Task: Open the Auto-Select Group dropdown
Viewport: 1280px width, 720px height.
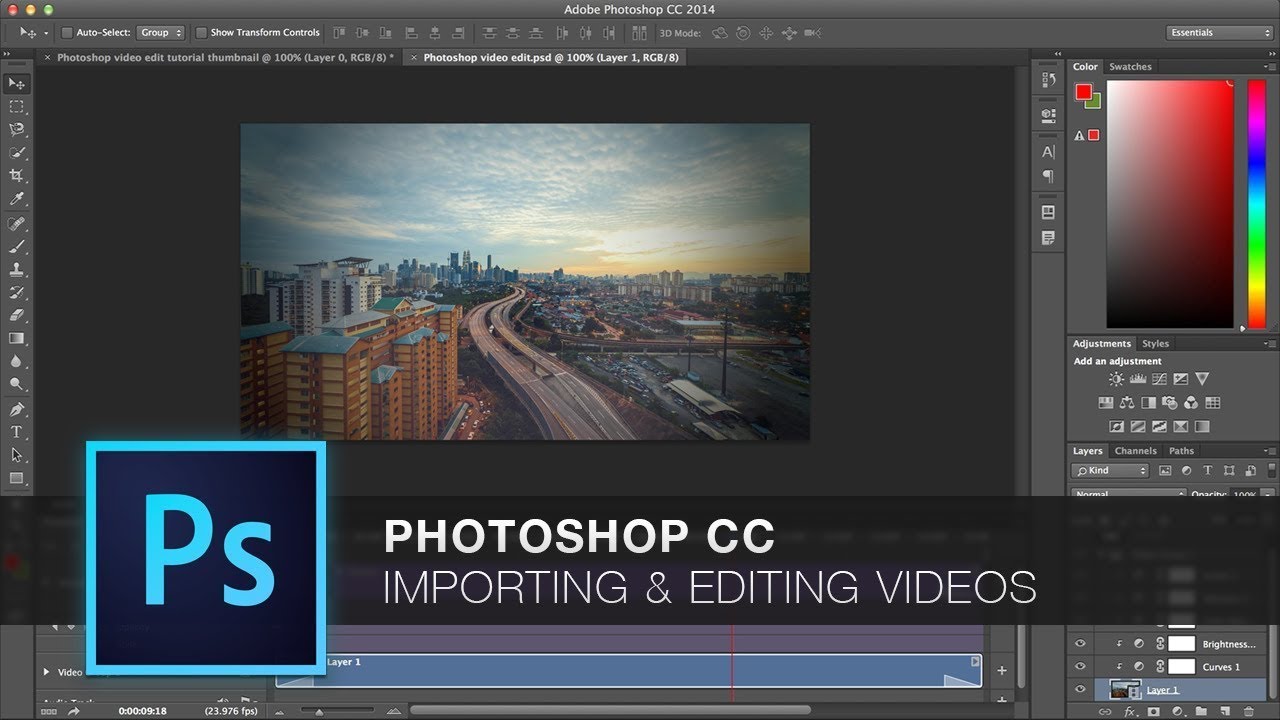Action: click(160, 33)
